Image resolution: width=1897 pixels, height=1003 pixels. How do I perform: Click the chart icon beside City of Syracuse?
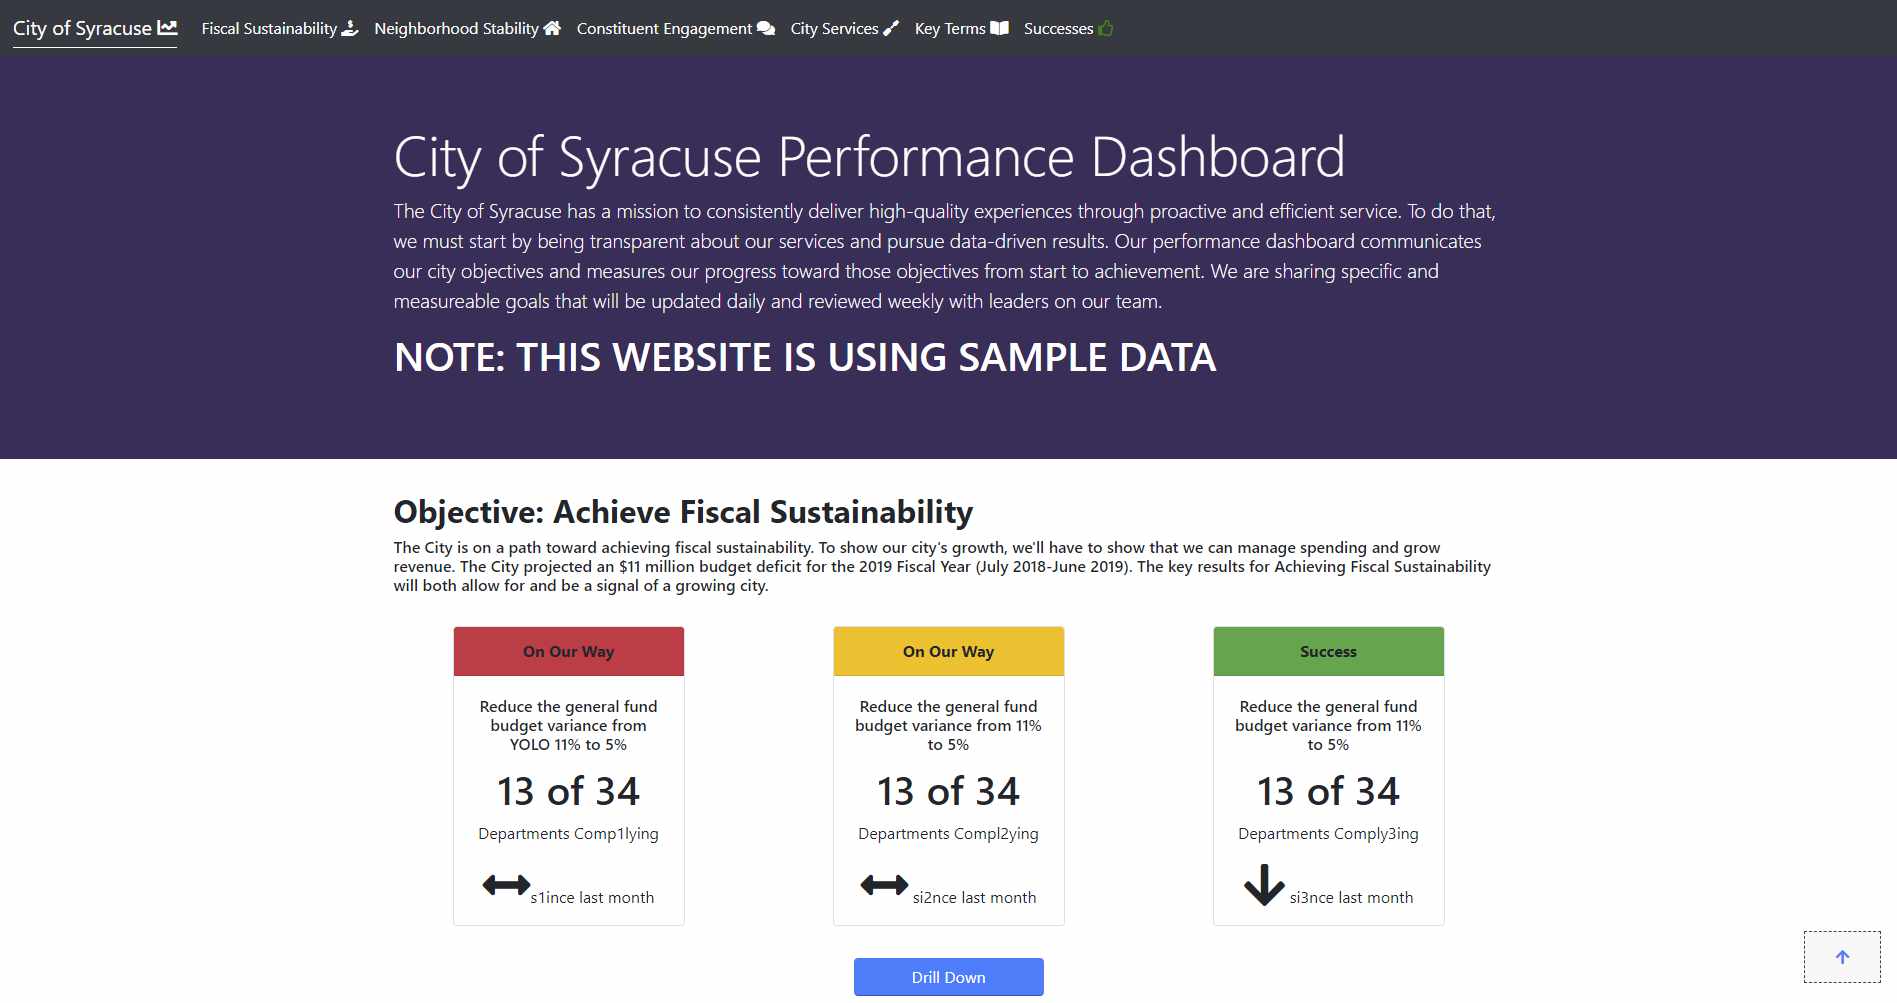(167, 28)
